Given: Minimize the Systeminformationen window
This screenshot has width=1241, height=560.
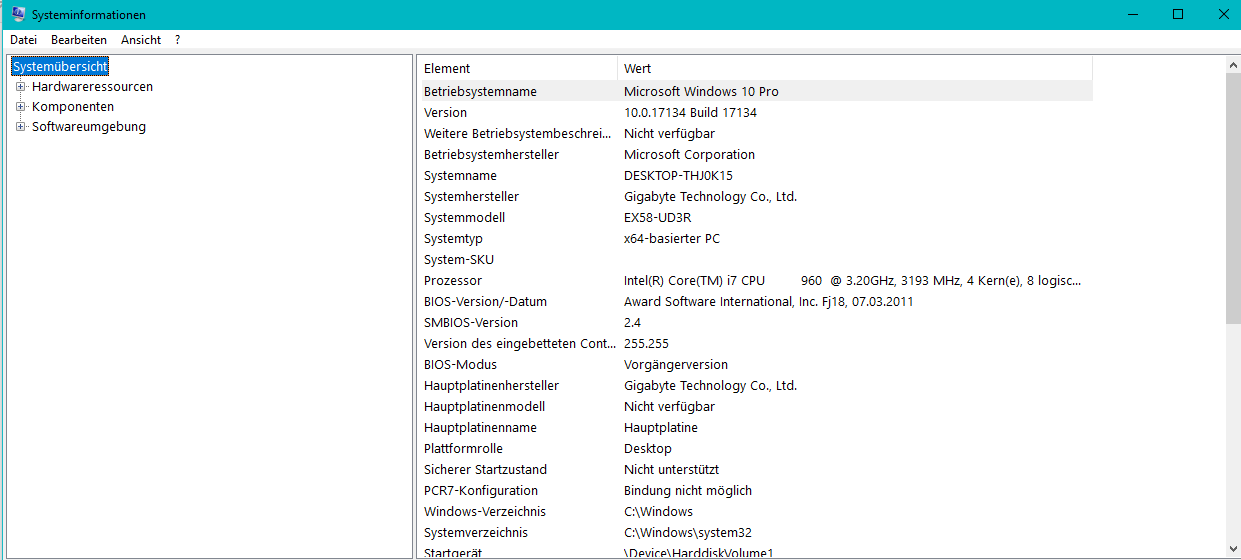Looking at the screenshot, I should click(x=1132, y=14).
